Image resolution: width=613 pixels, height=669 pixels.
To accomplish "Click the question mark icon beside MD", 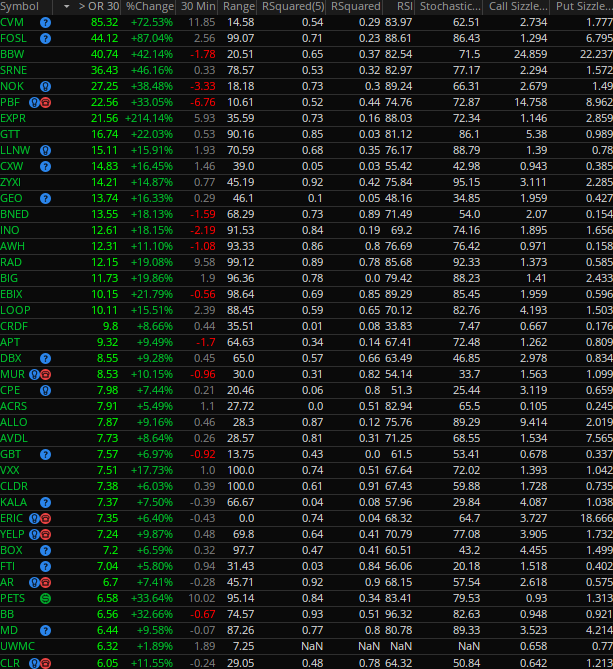I will click(45, 631).
